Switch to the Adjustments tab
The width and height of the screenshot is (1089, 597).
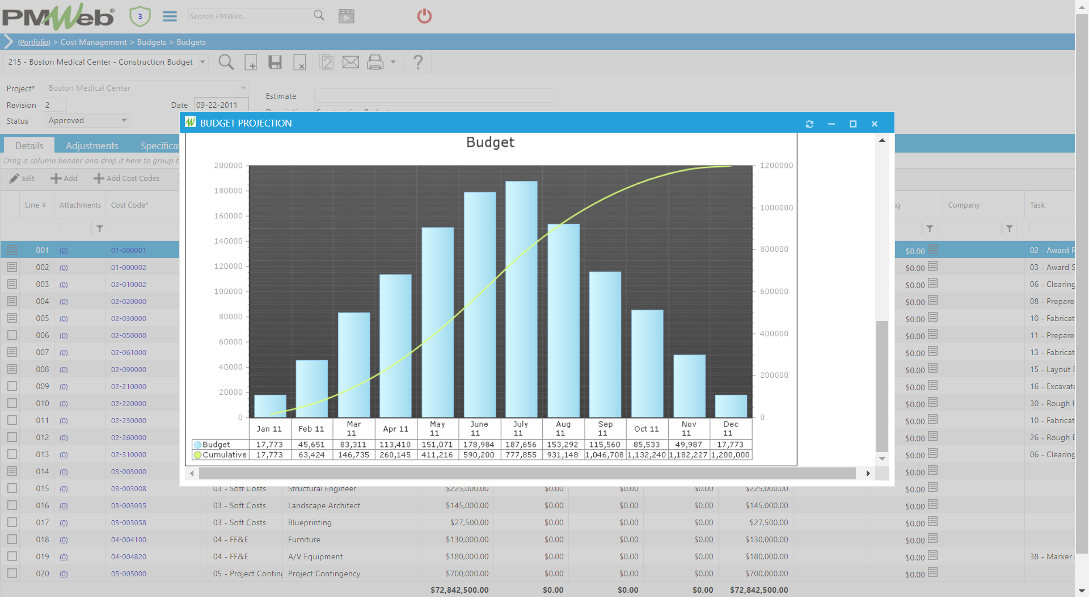point(92,146)
